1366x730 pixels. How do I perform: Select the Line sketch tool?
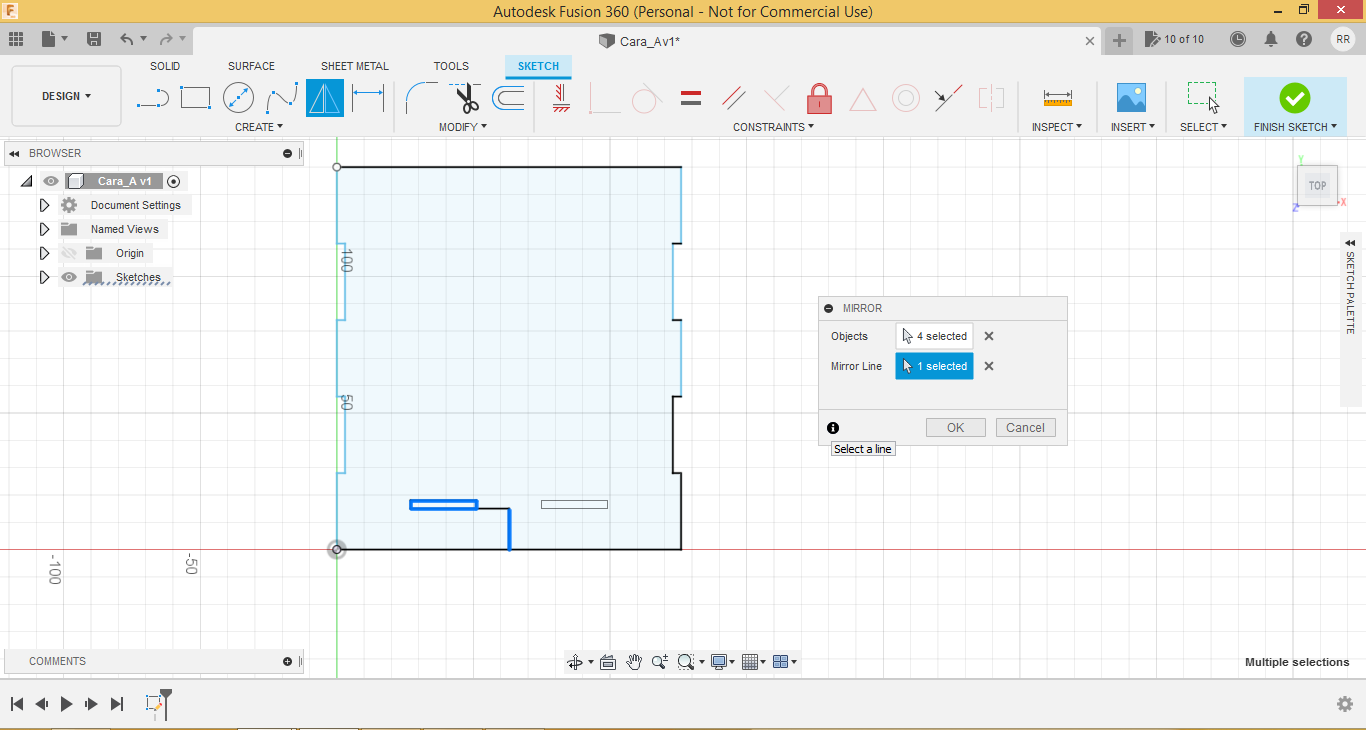pyautogui.click(x=152, y=98)
